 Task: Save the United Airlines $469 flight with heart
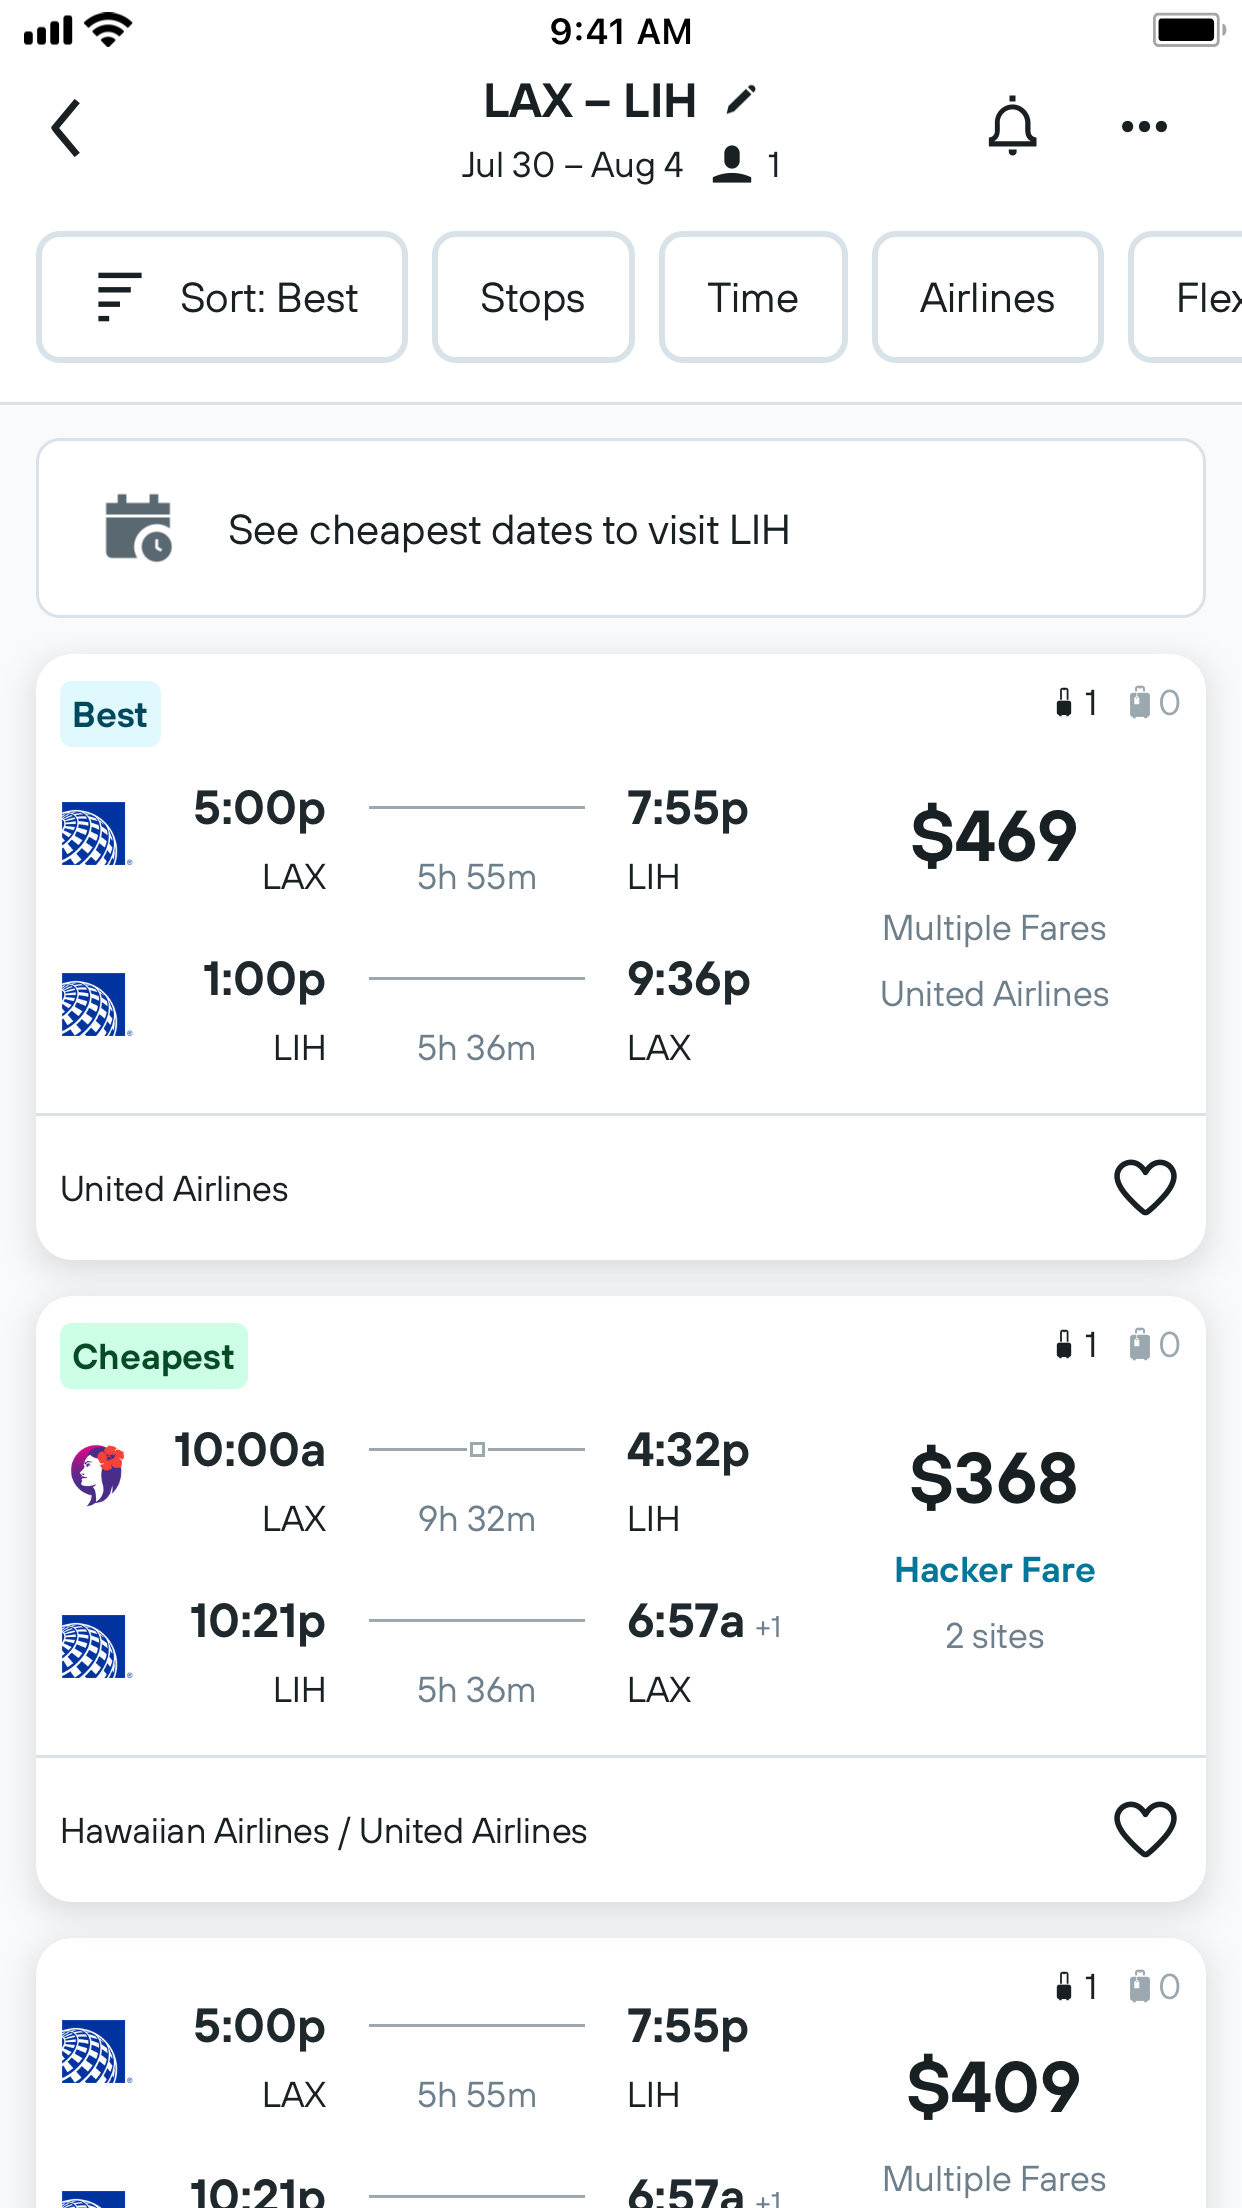coord(1145,1188)
